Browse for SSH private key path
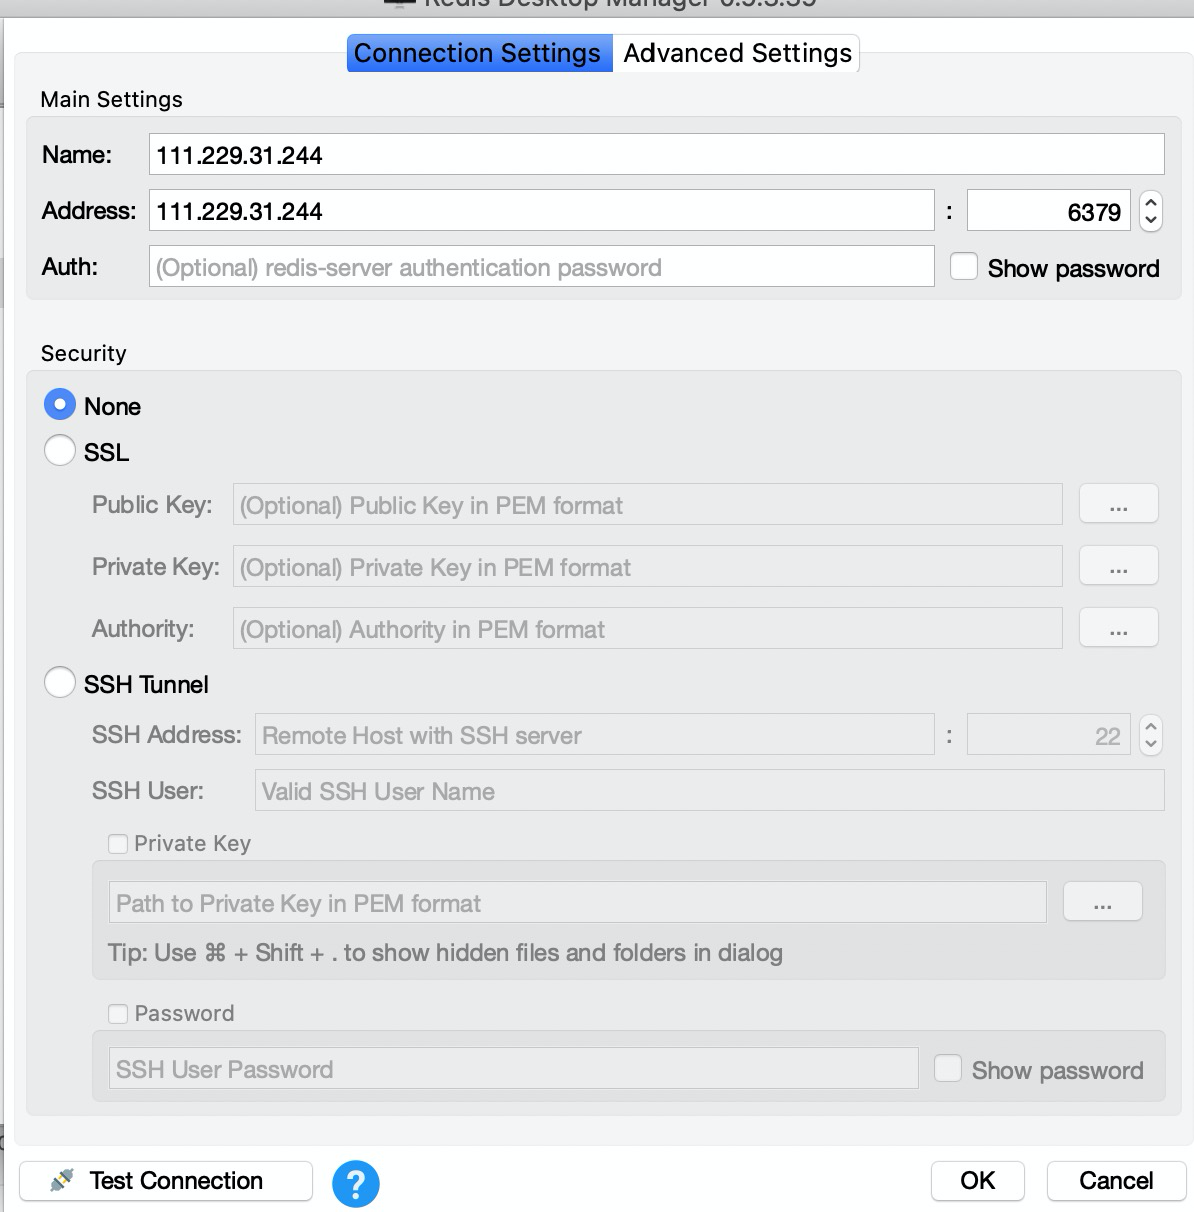The width and height of the screenshot is (1194, 1212). 1103,902
